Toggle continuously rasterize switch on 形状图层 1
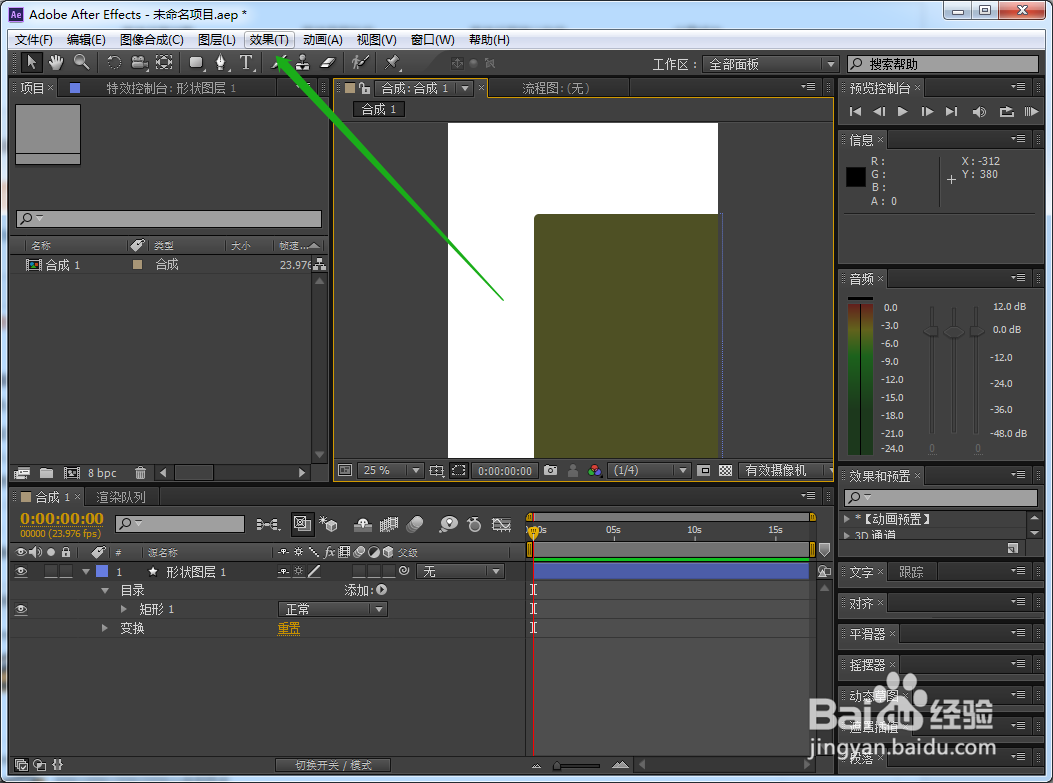The width and height of the screenshot is (1053, 783). 299,571
